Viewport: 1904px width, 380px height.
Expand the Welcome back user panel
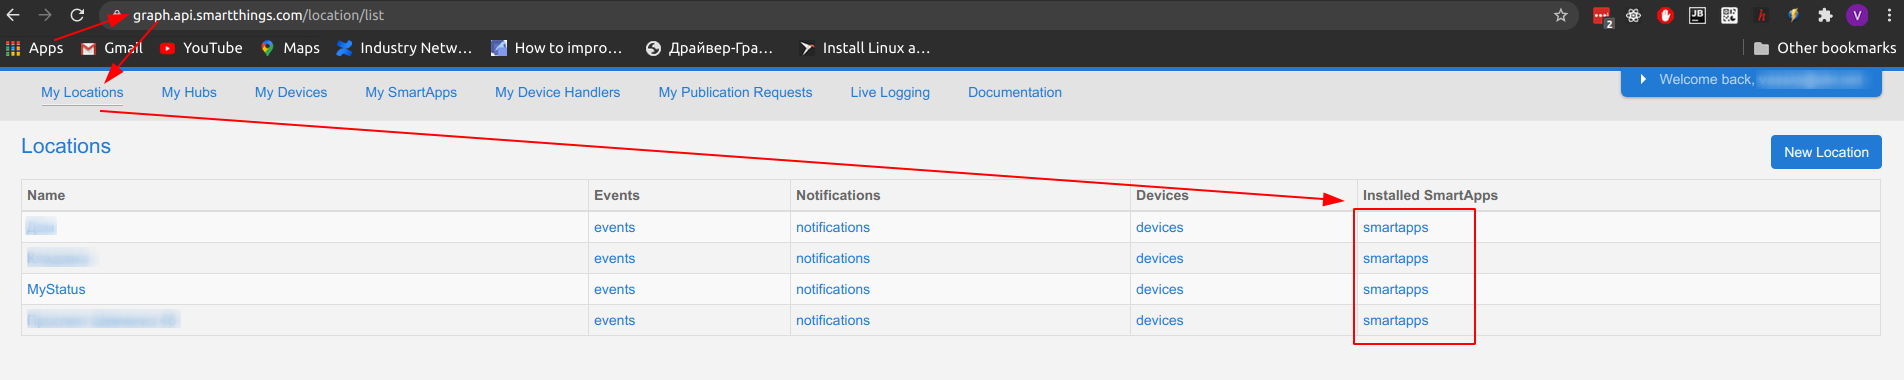point(1751,80)
